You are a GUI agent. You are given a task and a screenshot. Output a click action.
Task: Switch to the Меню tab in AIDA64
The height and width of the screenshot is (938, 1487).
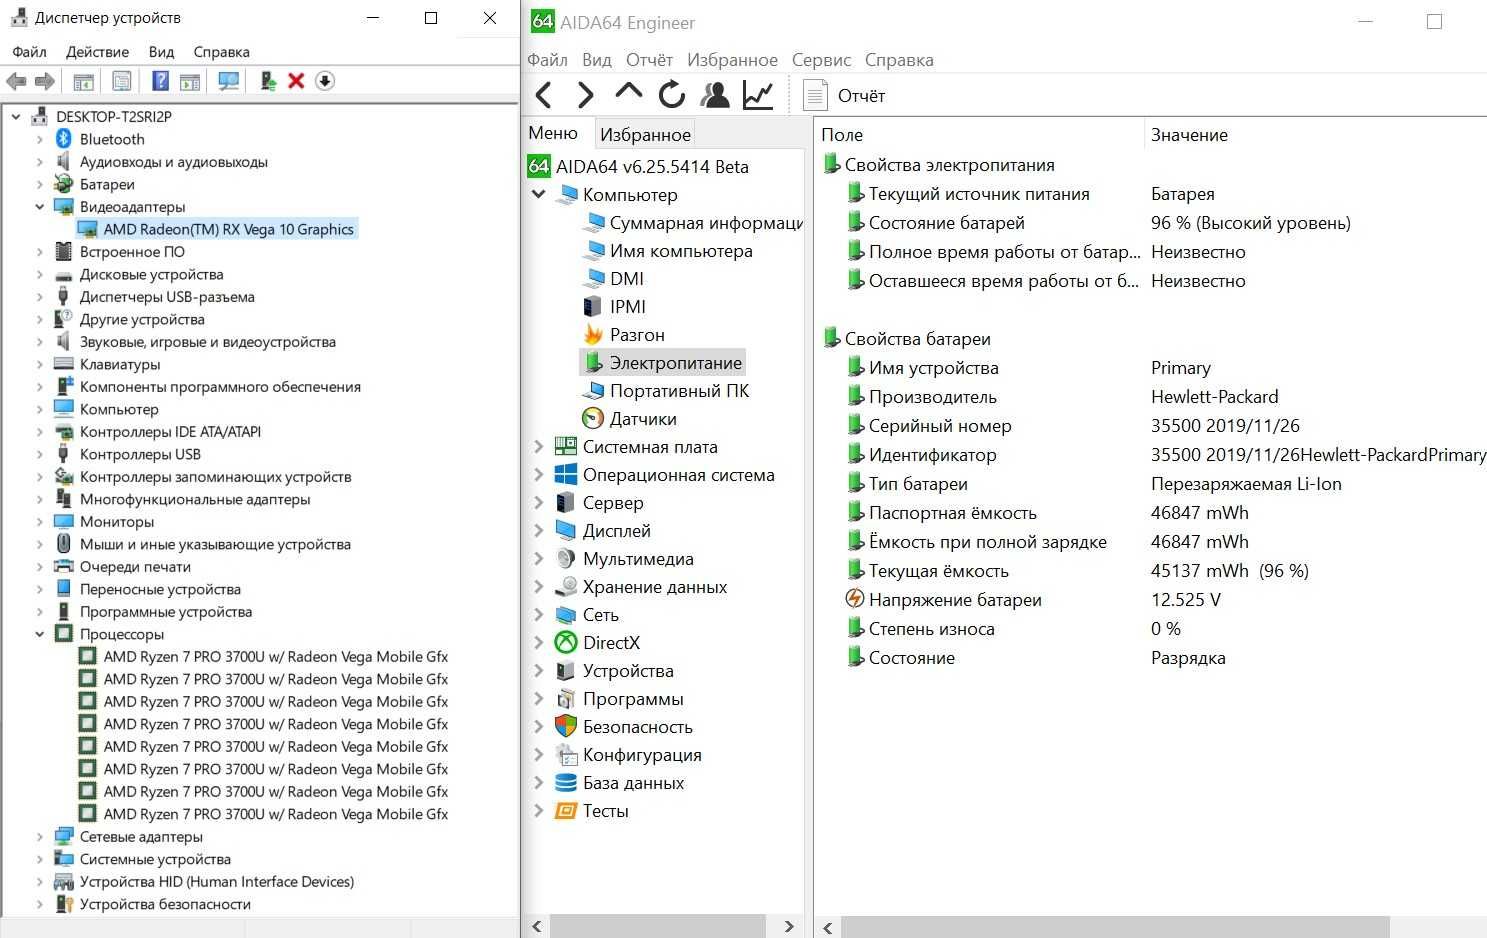(553, 133)
